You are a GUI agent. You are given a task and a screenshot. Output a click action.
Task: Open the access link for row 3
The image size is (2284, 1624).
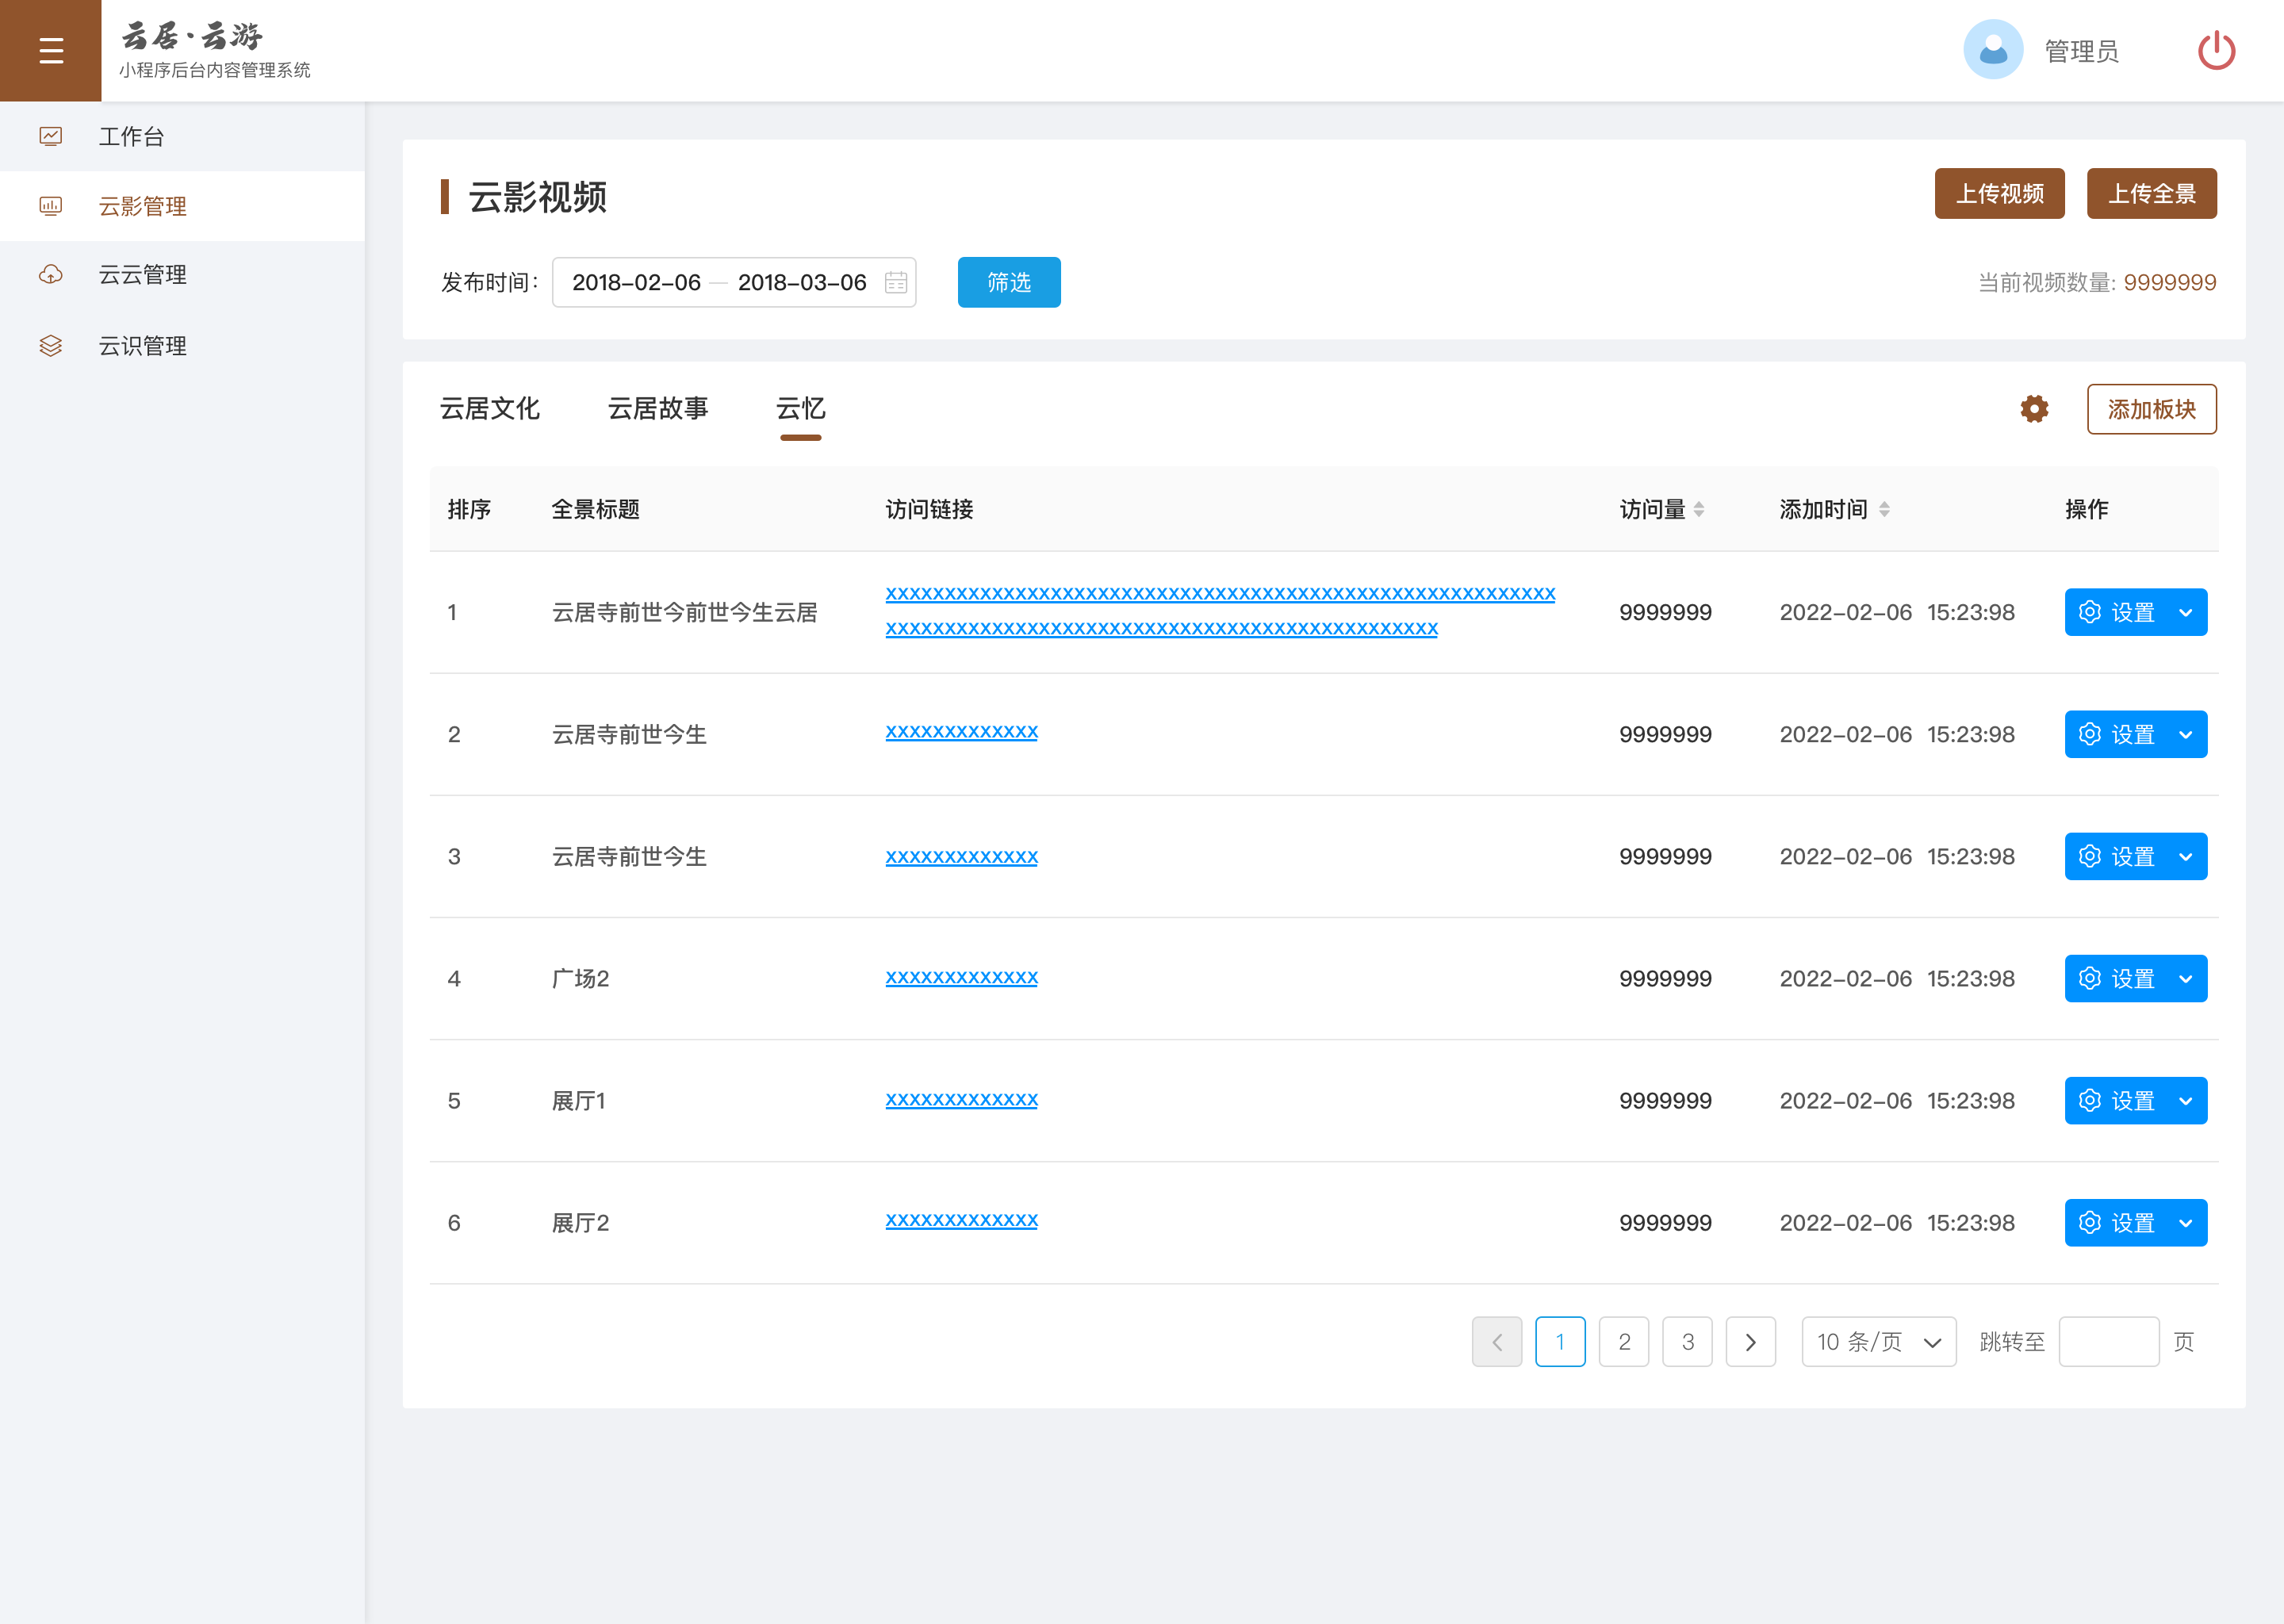tap(962, 857)
